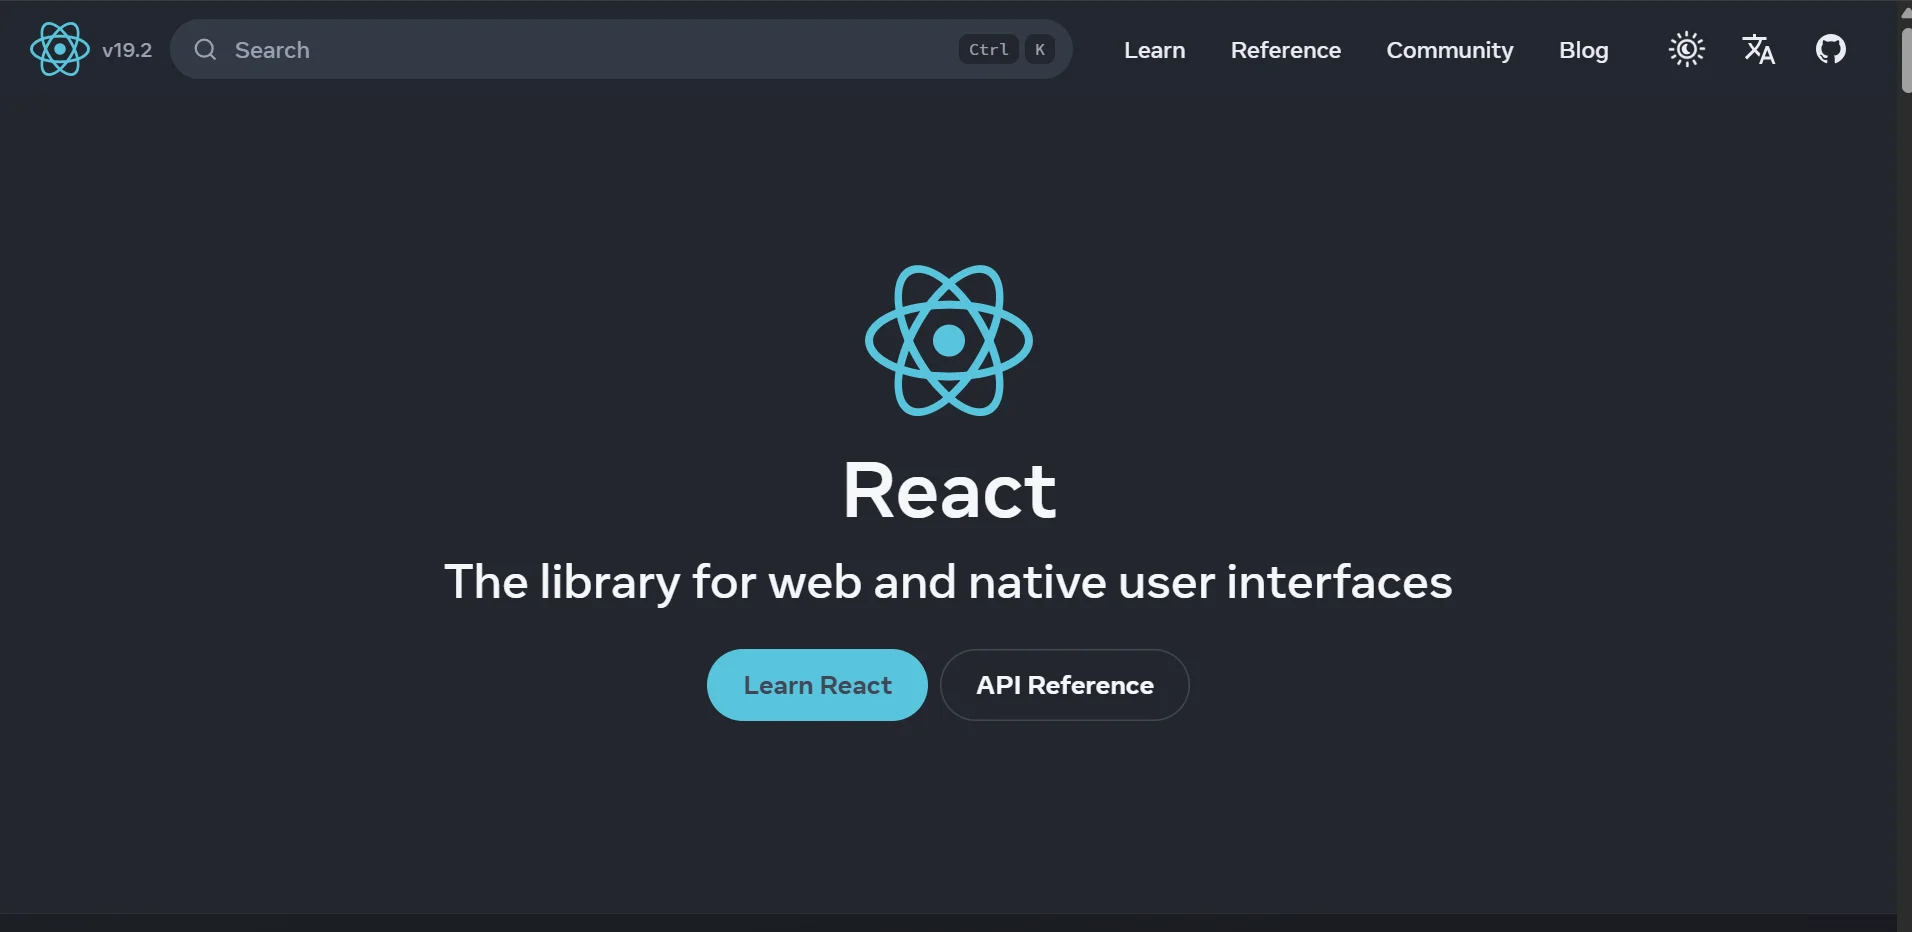Click the API Reference button
Screen dimensions: 1912x932
click(x=1064, y=684)
